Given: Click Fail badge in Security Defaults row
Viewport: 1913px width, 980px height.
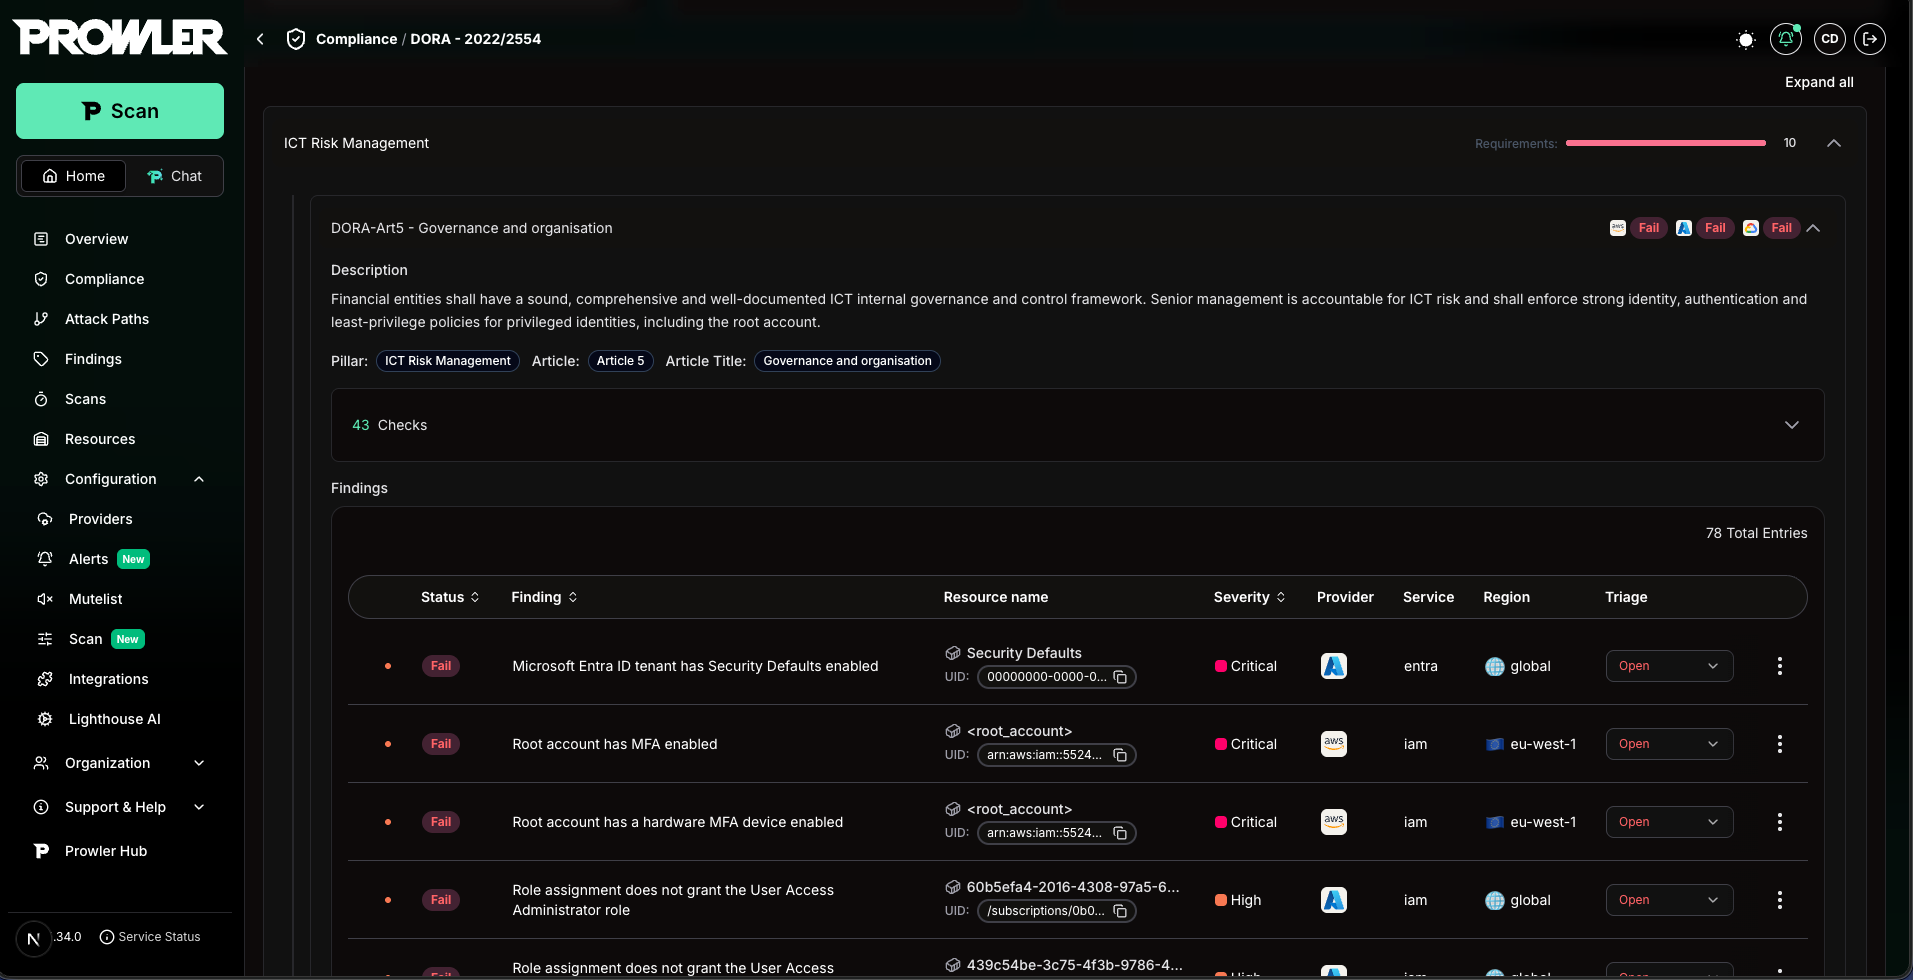Looking at the screenshot, I should coord(440,666).
